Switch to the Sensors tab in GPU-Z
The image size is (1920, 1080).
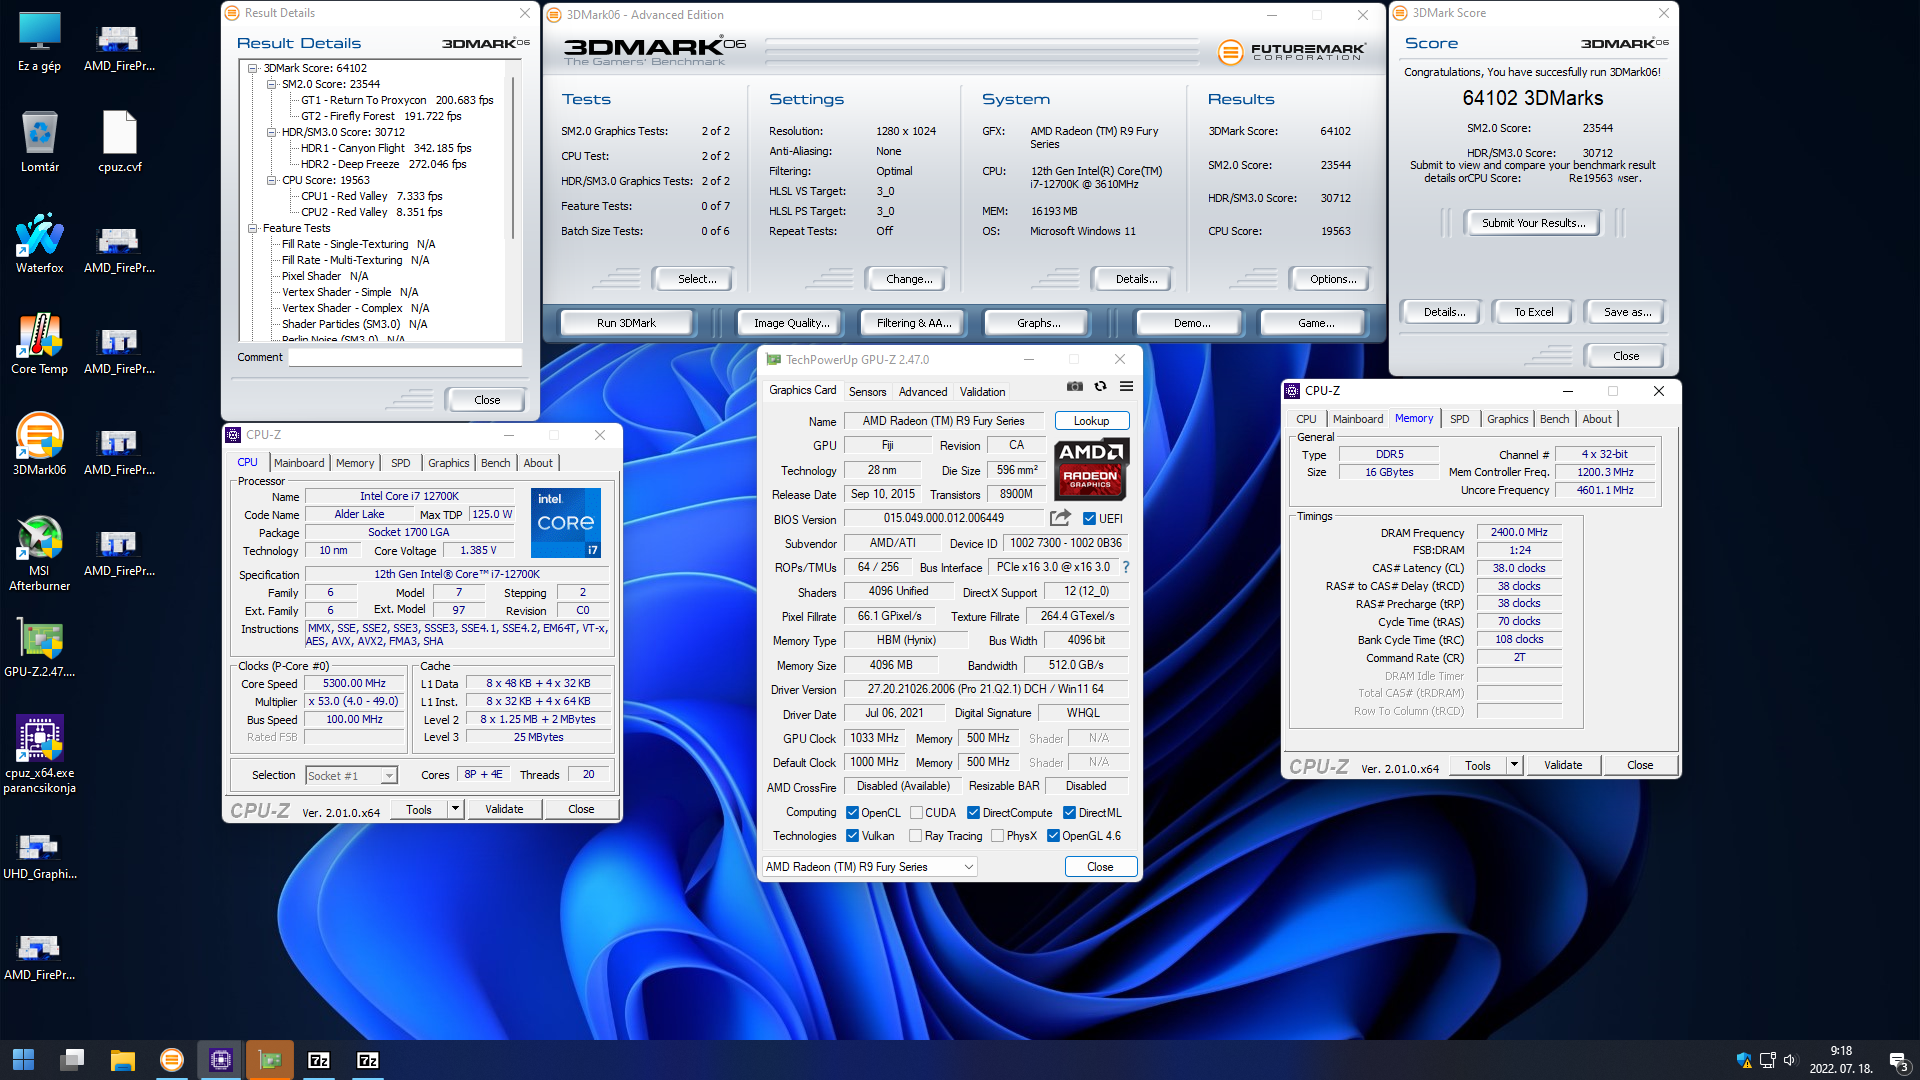pyautogui.click(x=867, y=392)
